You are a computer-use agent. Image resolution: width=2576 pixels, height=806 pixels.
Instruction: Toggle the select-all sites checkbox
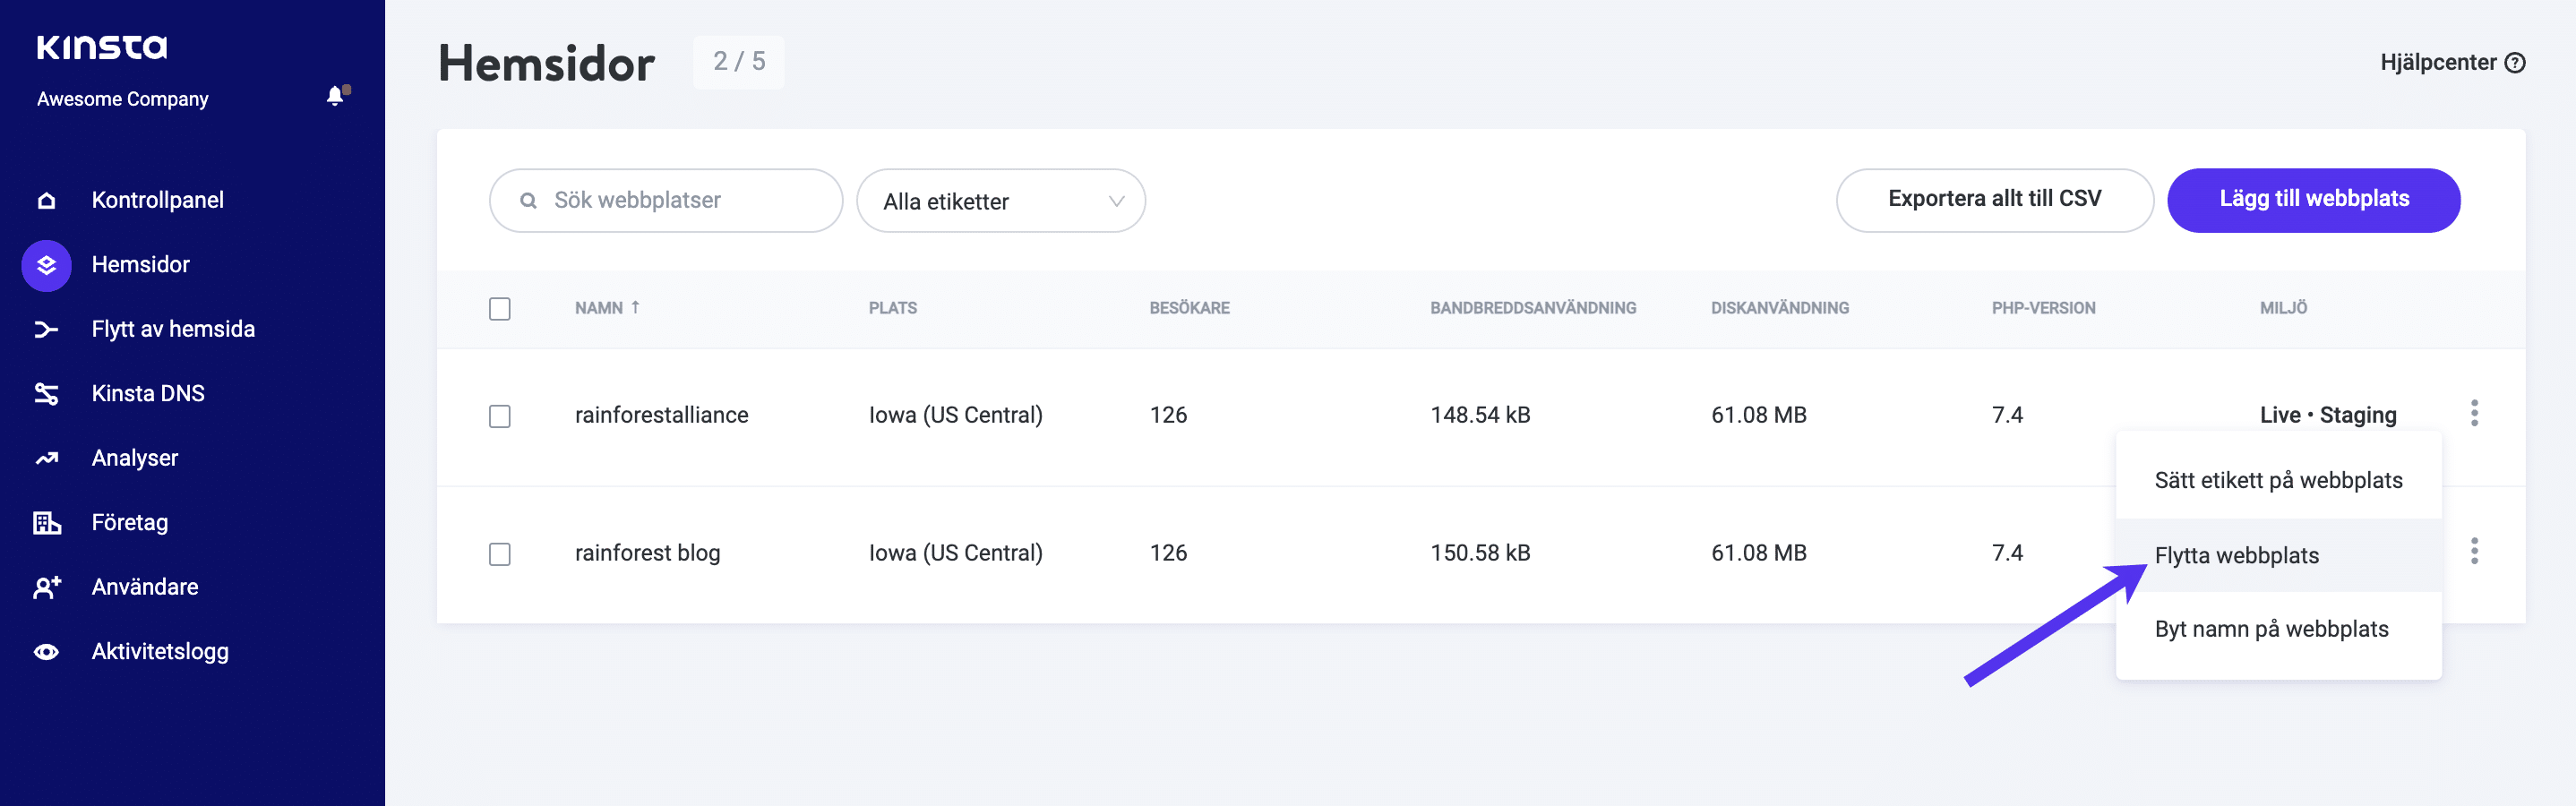click(500, 309)
